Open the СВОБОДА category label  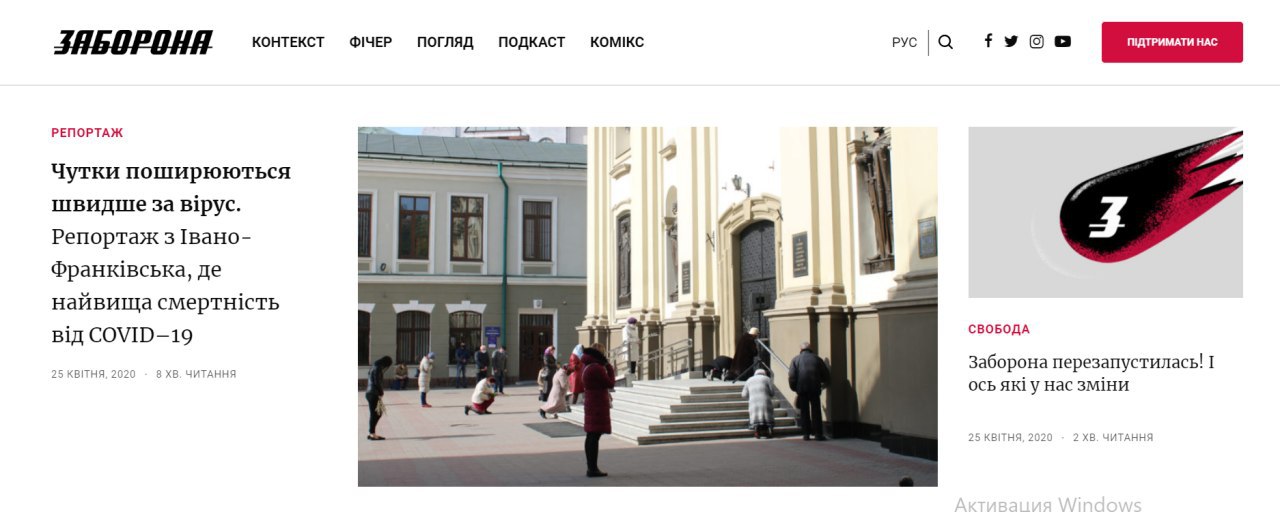pyautogui.click(x=999, y=329)
